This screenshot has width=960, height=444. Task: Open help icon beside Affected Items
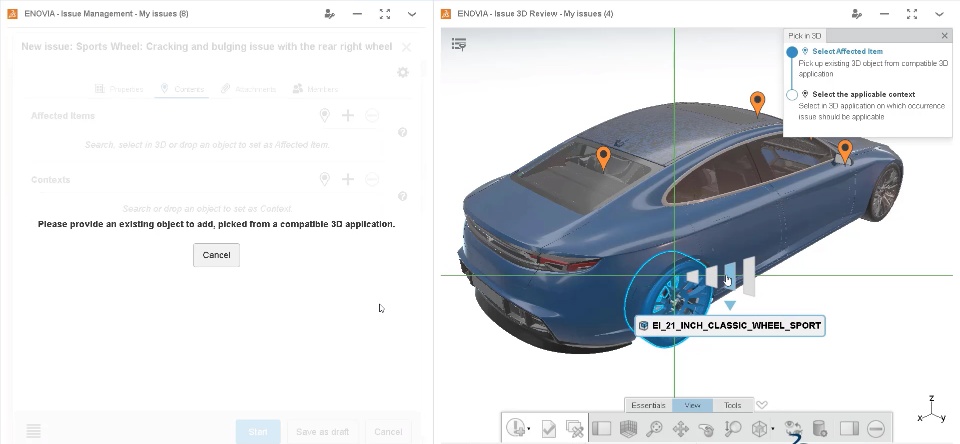pos(402,132)
